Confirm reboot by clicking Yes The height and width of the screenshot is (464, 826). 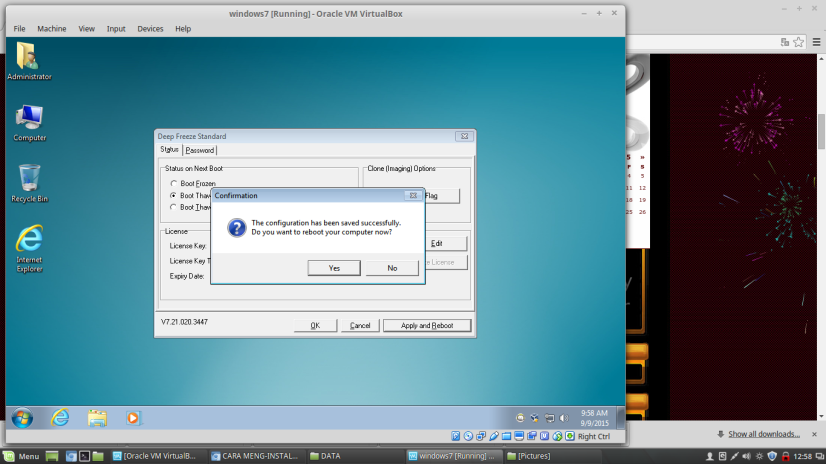(x=334, y=268)
